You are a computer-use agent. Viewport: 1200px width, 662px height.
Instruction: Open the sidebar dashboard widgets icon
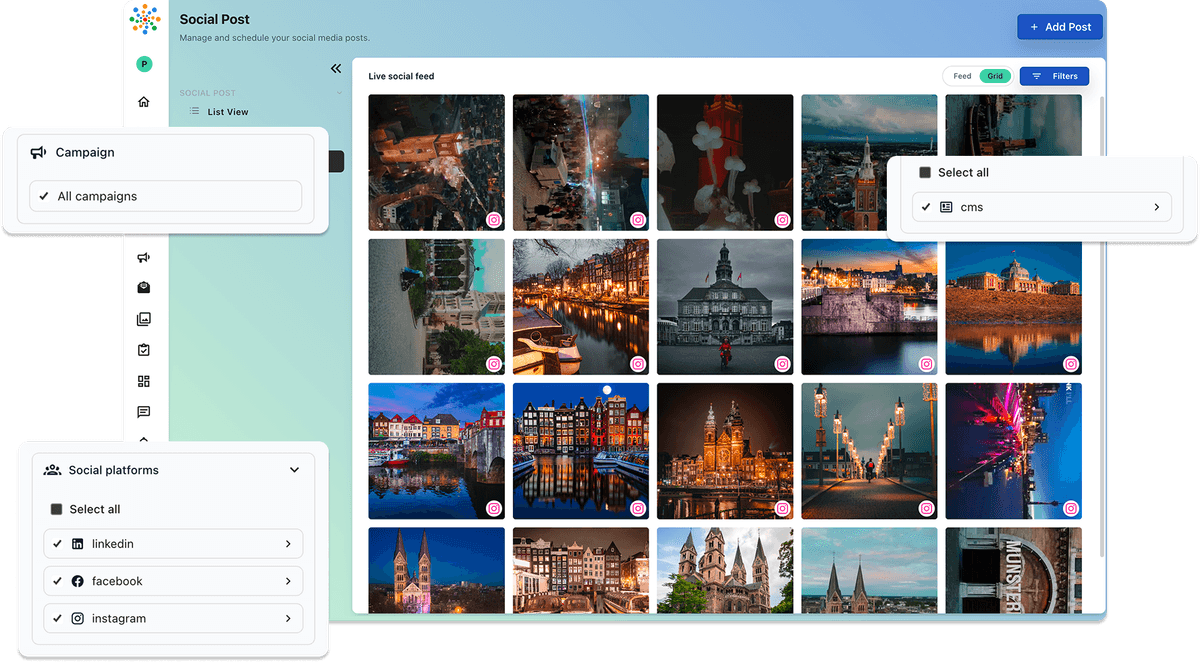point(144,381)
